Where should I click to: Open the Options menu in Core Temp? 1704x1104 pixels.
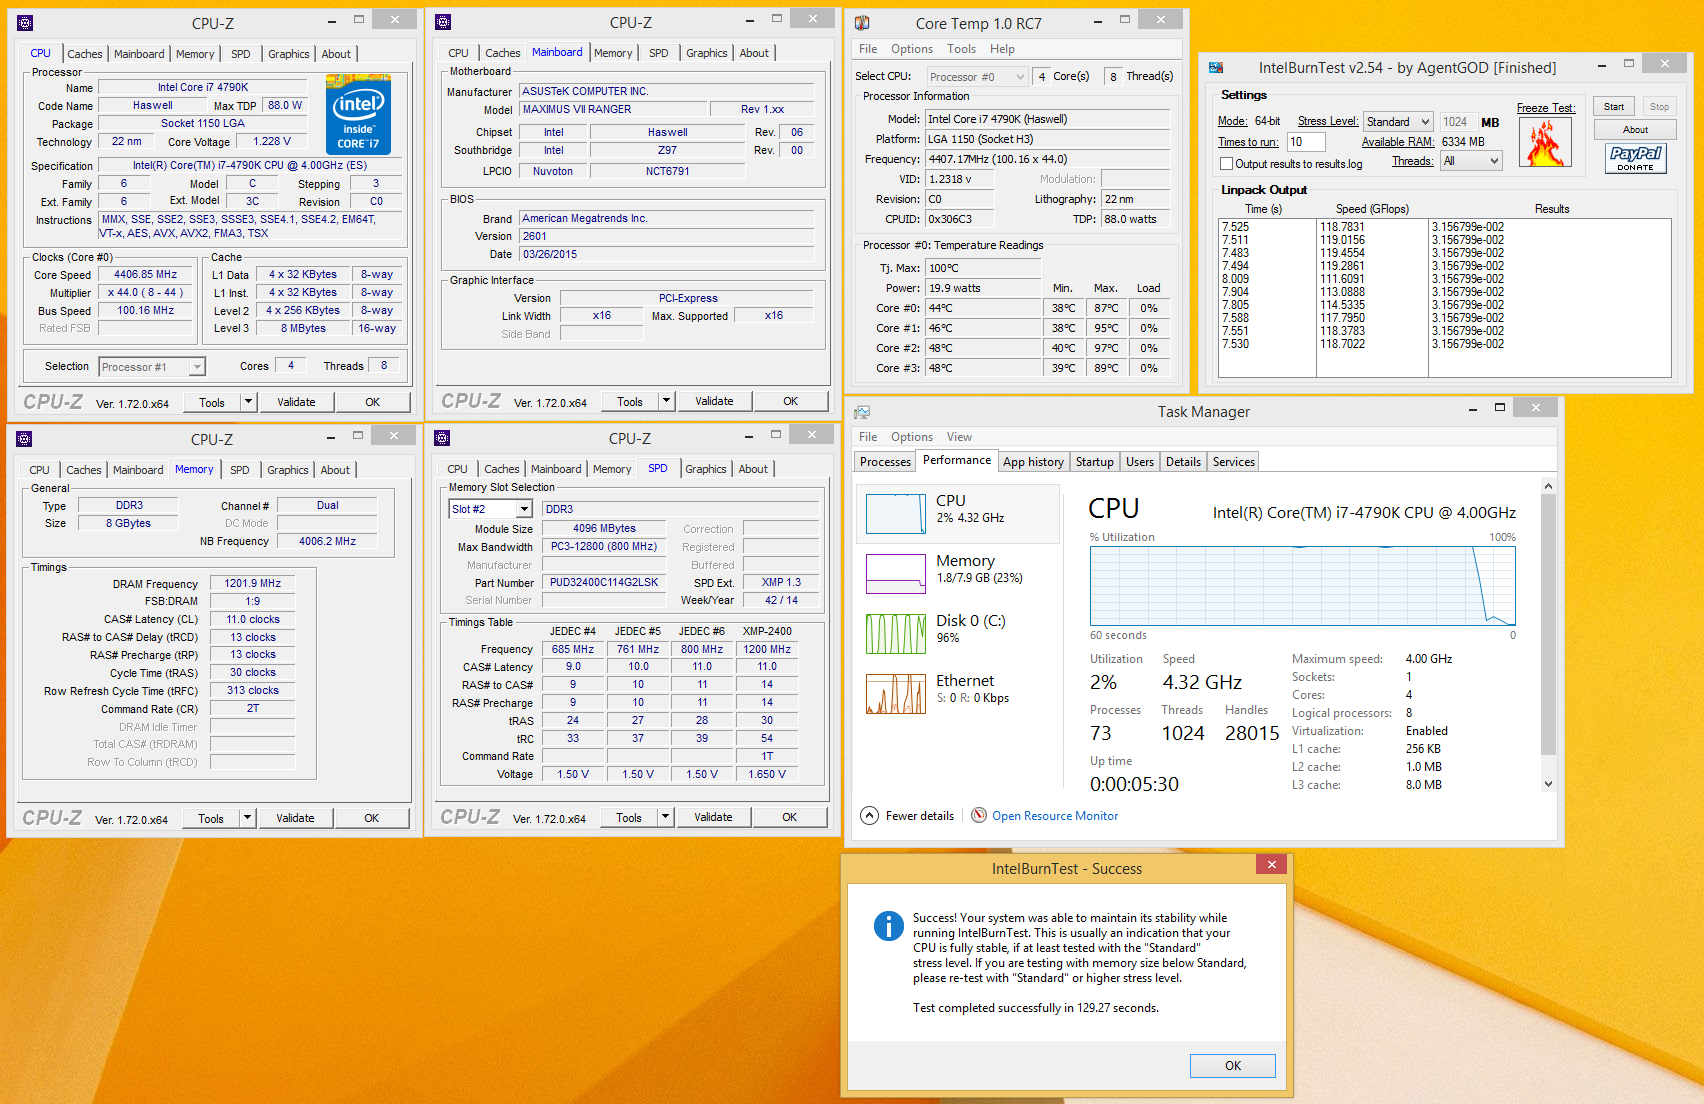click(912, 49)
